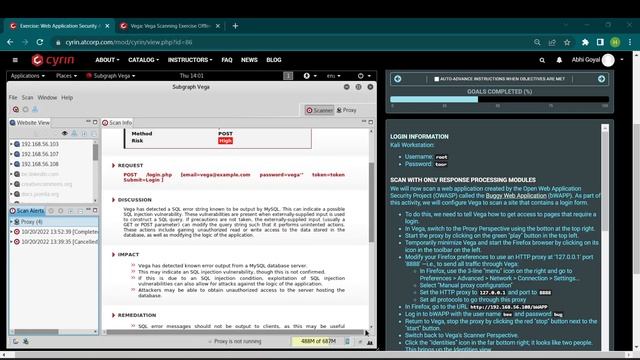Open the CATALOG dropdown menu
Viewport: 640px width, 360px height.
[x=144, y=60]
